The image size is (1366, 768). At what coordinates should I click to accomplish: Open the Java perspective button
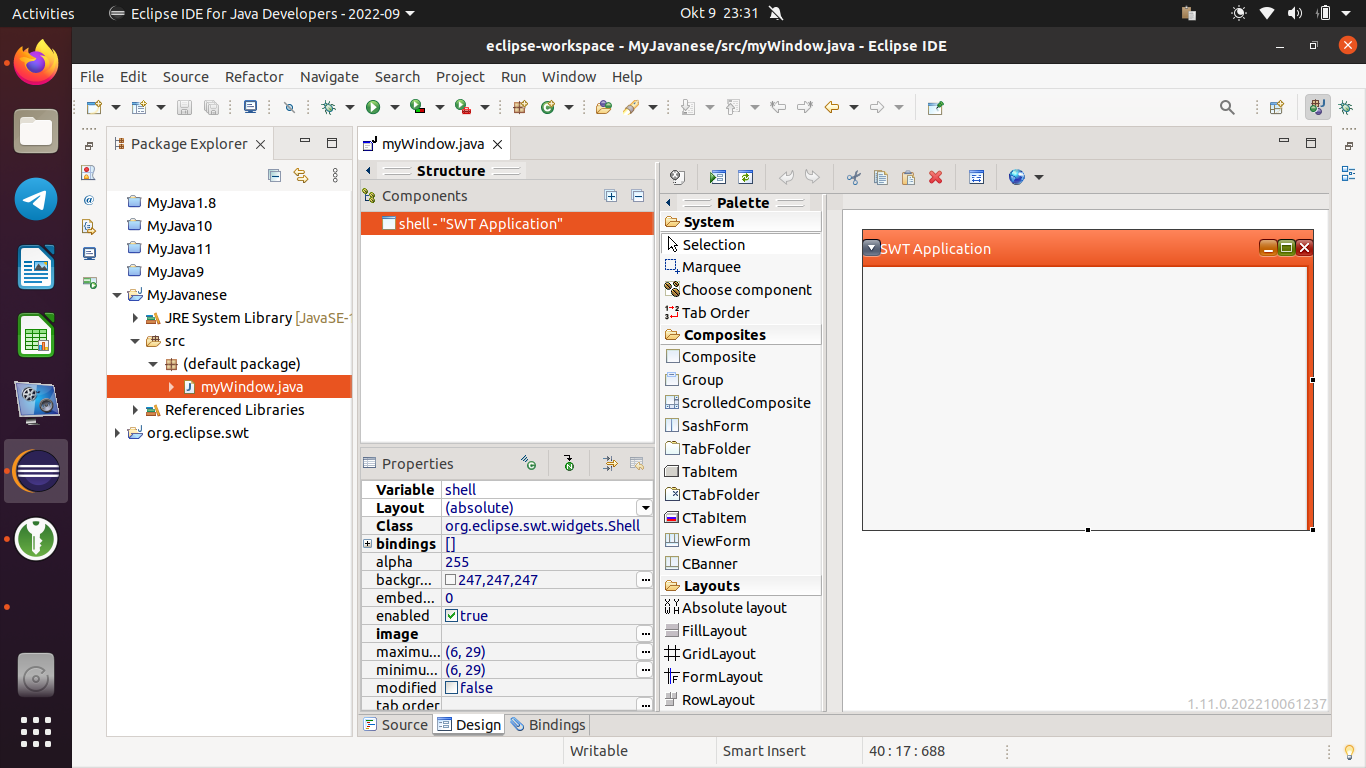pos(1318,107)
